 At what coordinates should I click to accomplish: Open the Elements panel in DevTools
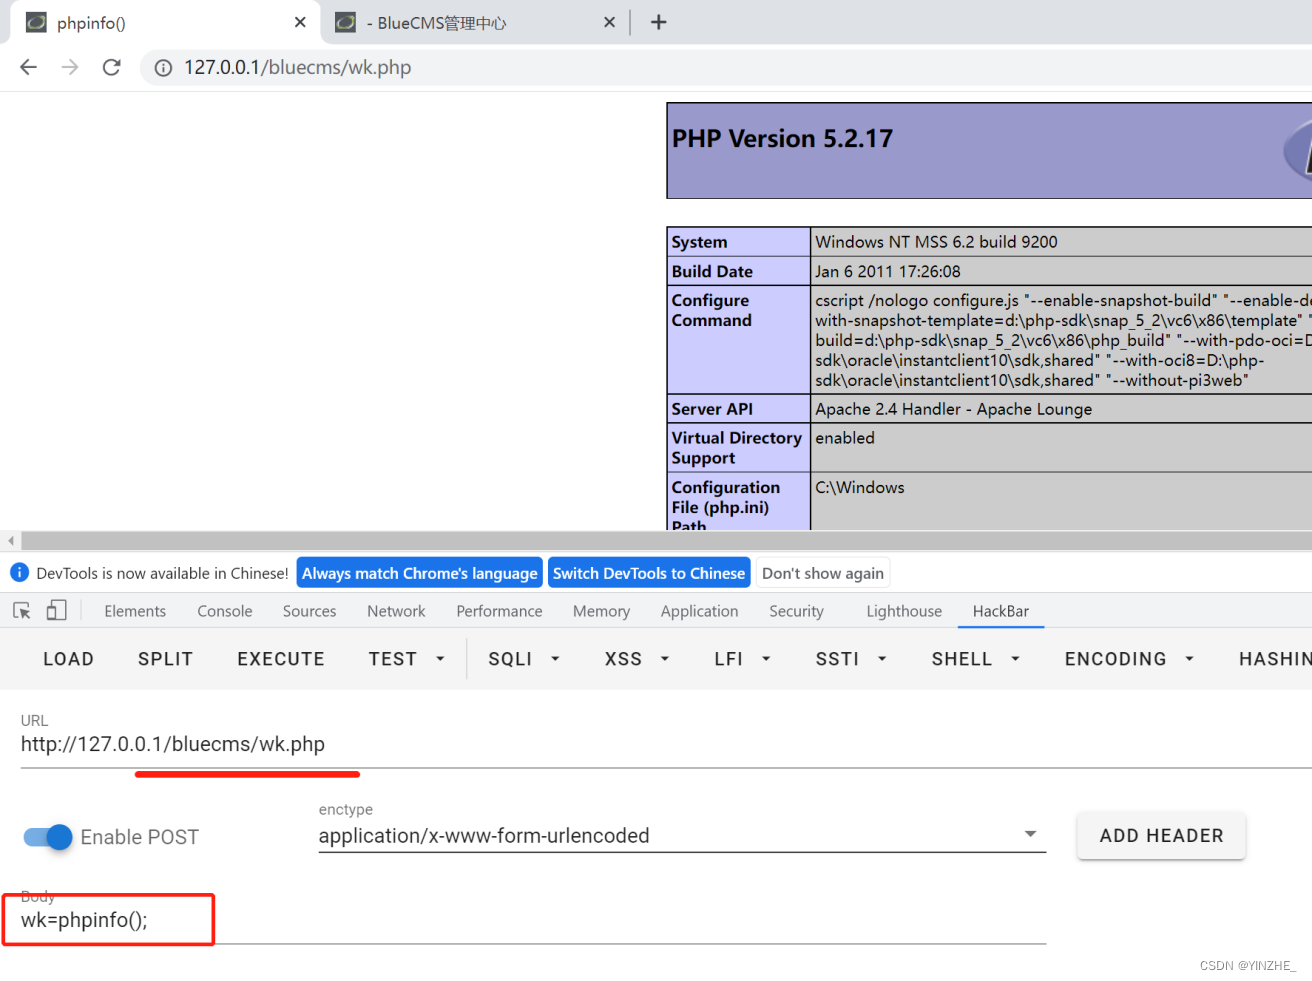coord(135,611)
